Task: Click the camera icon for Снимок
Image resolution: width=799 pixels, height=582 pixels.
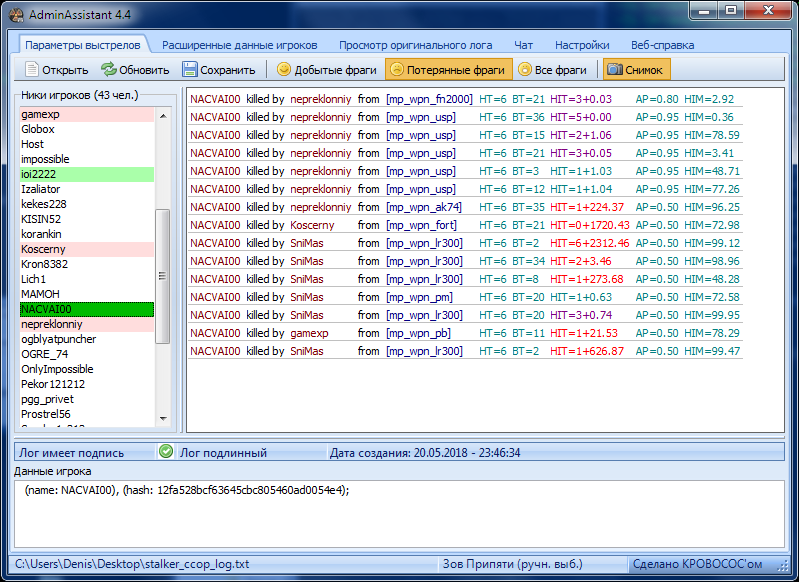Action: coord(615,69)
